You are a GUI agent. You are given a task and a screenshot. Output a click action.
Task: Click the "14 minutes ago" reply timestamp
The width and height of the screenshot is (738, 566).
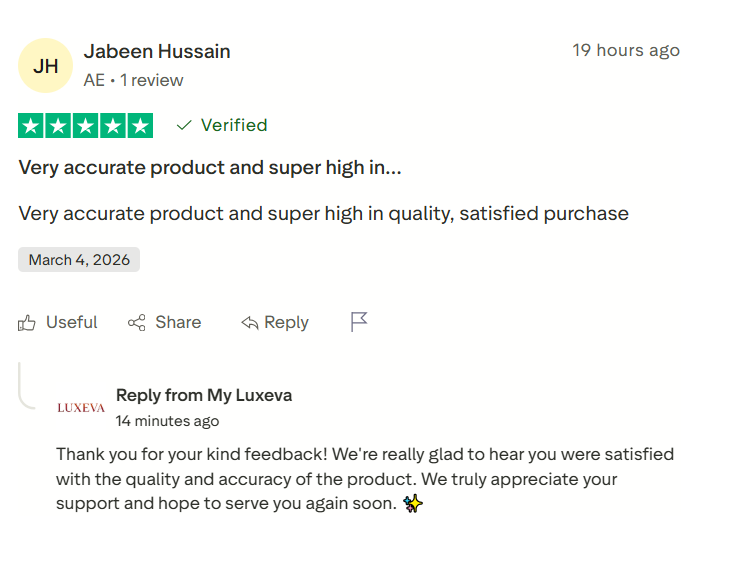167,421
